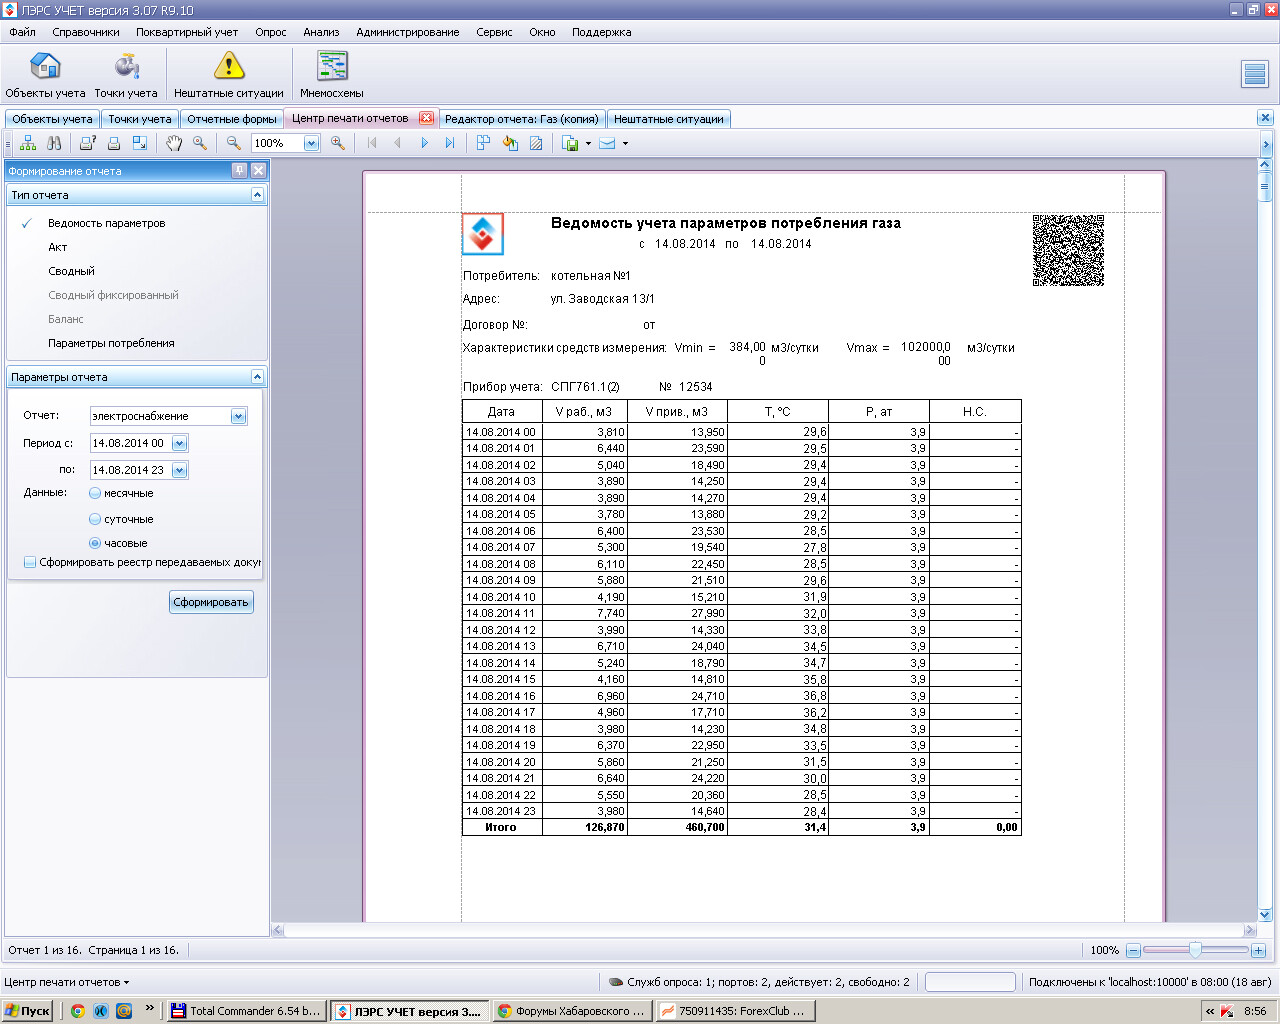Open Точки учета from the main toolbar
The height and width of the screenshot is (1024, 1280).
click(126, 75)
